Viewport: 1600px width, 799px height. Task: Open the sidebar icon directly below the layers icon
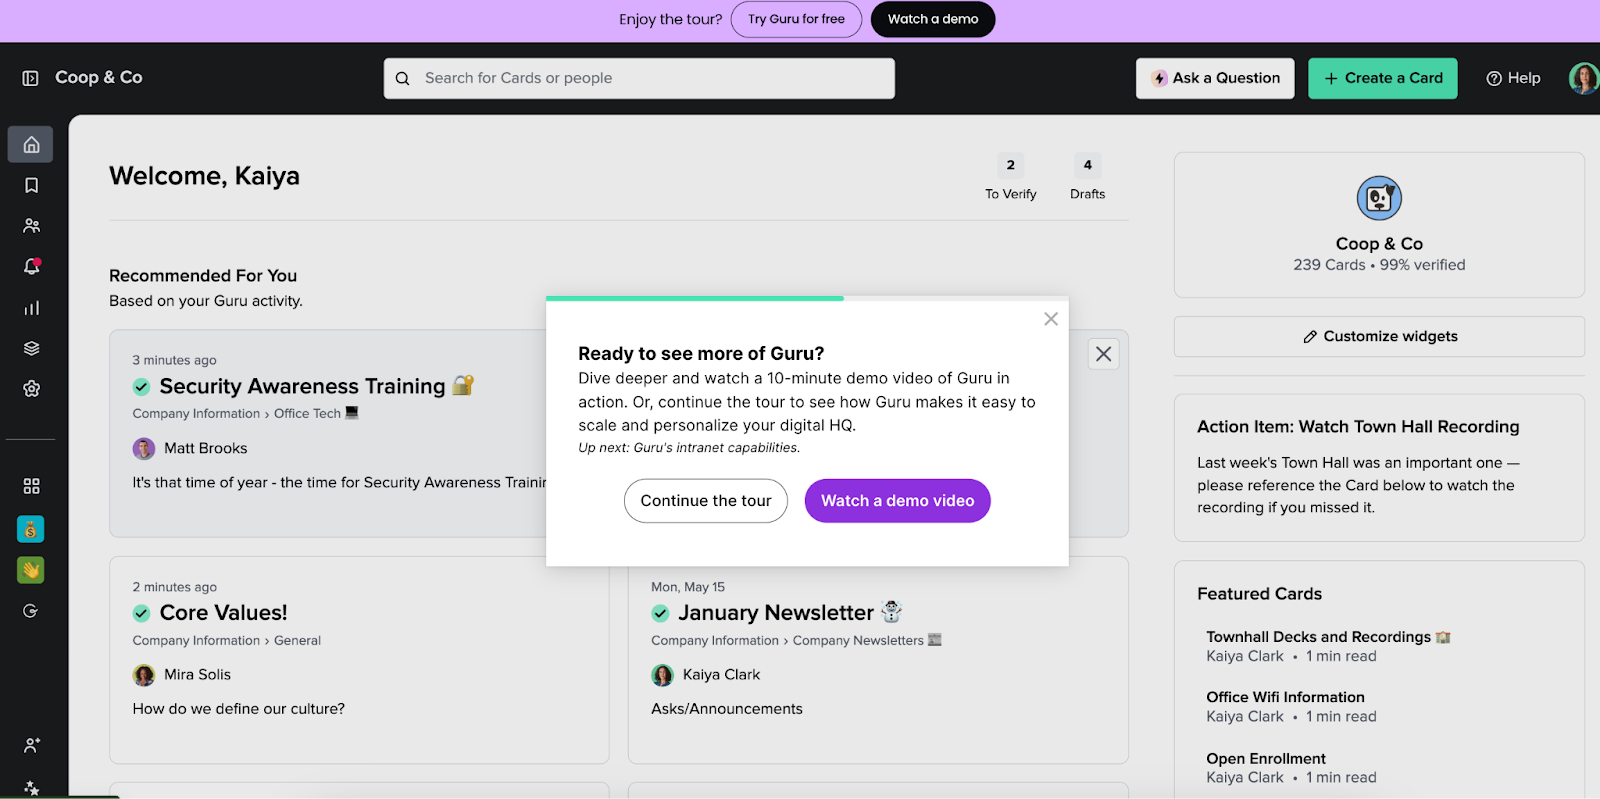31,389
